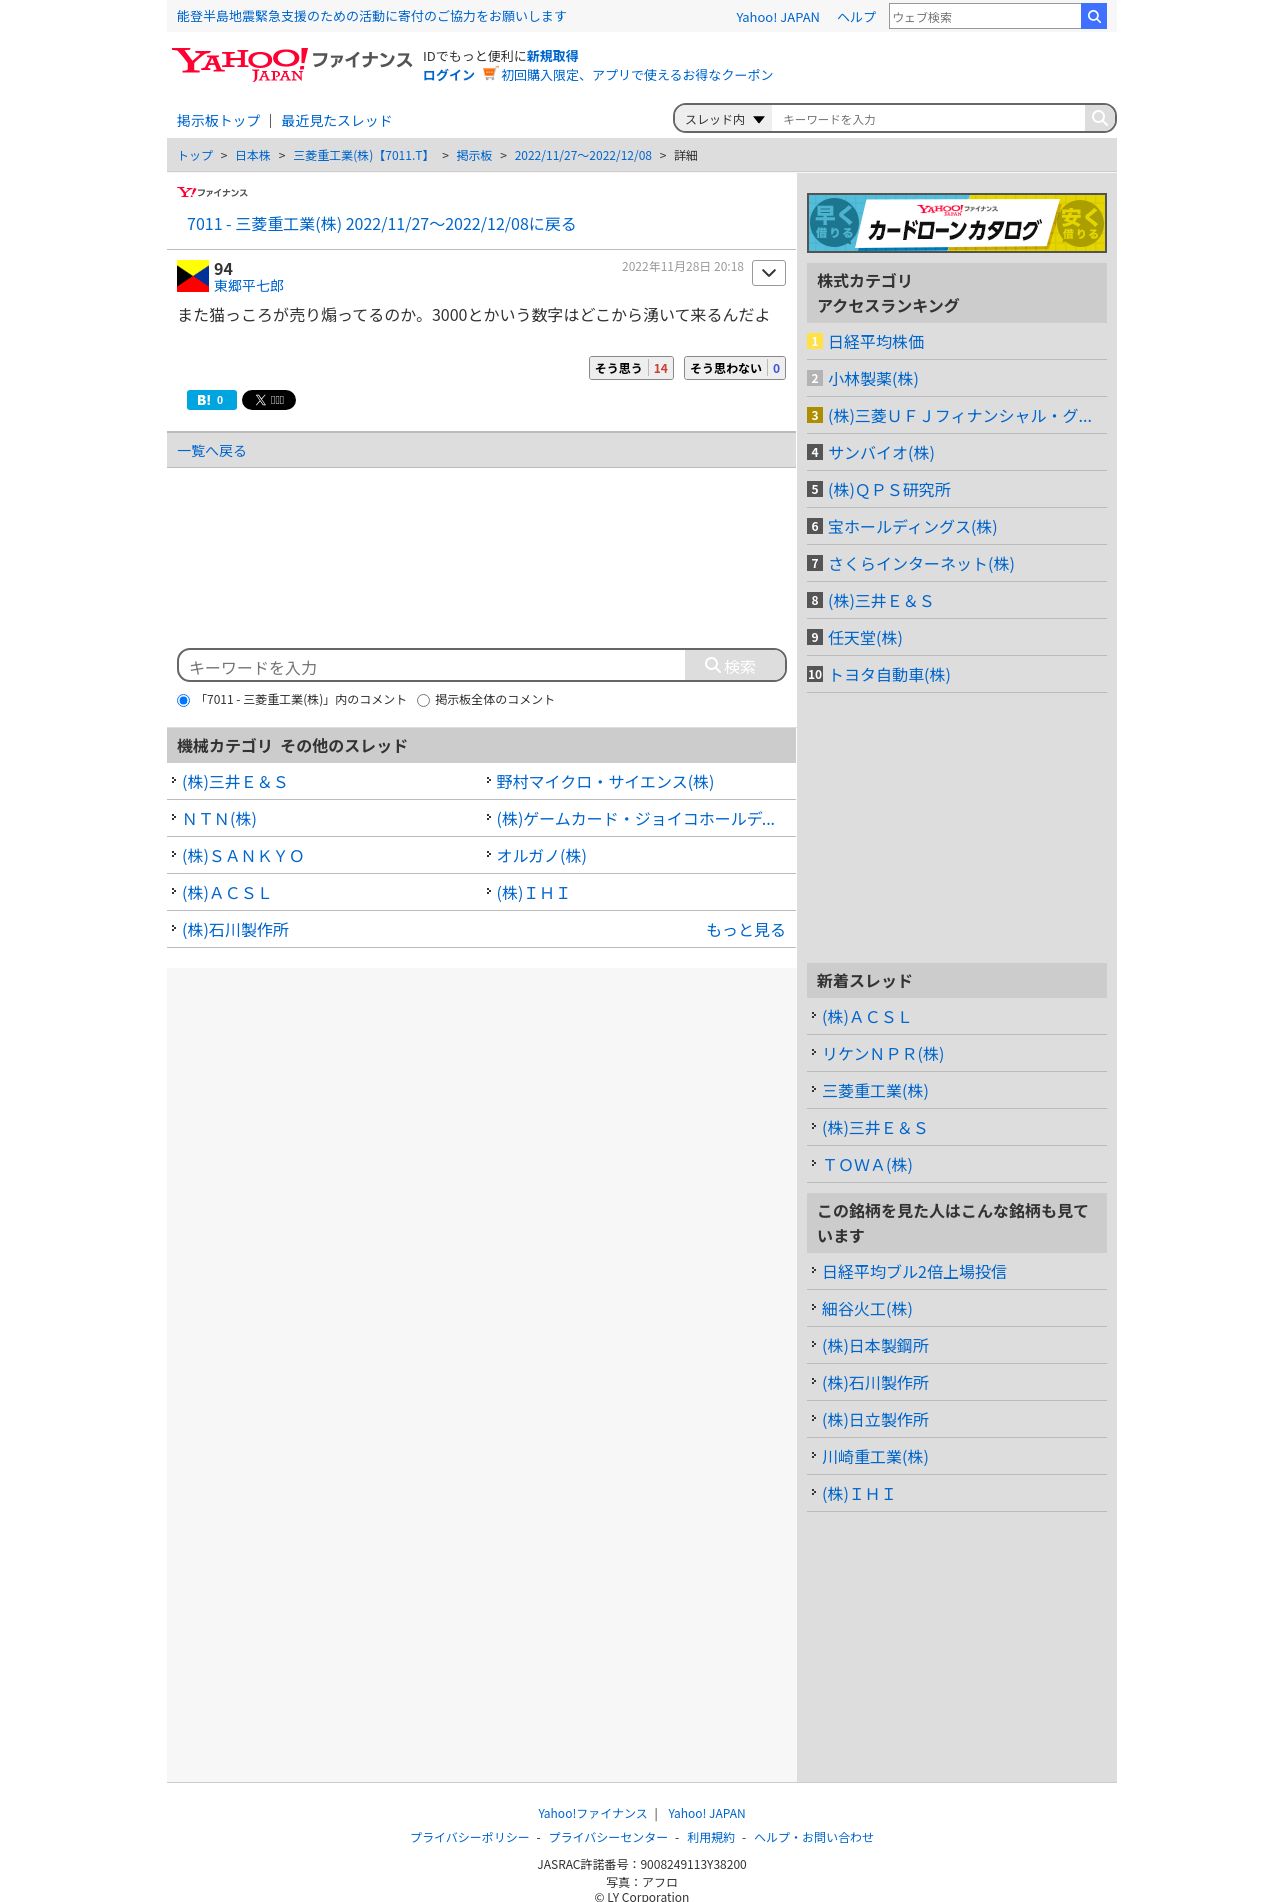Screen dimensions: 1284x1902
Task: Open the ヘルプ header link
Action: click(856, 17)
